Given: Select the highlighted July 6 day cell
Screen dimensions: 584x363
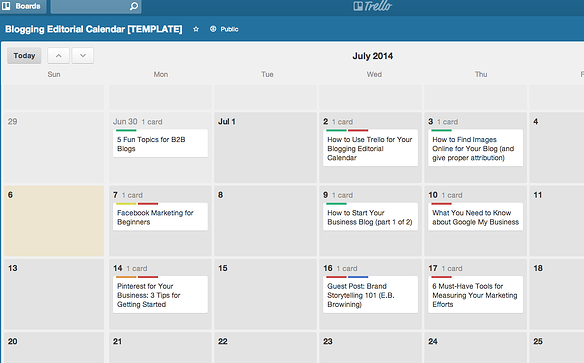Looking at the screenshot, I should click(54, 221).
